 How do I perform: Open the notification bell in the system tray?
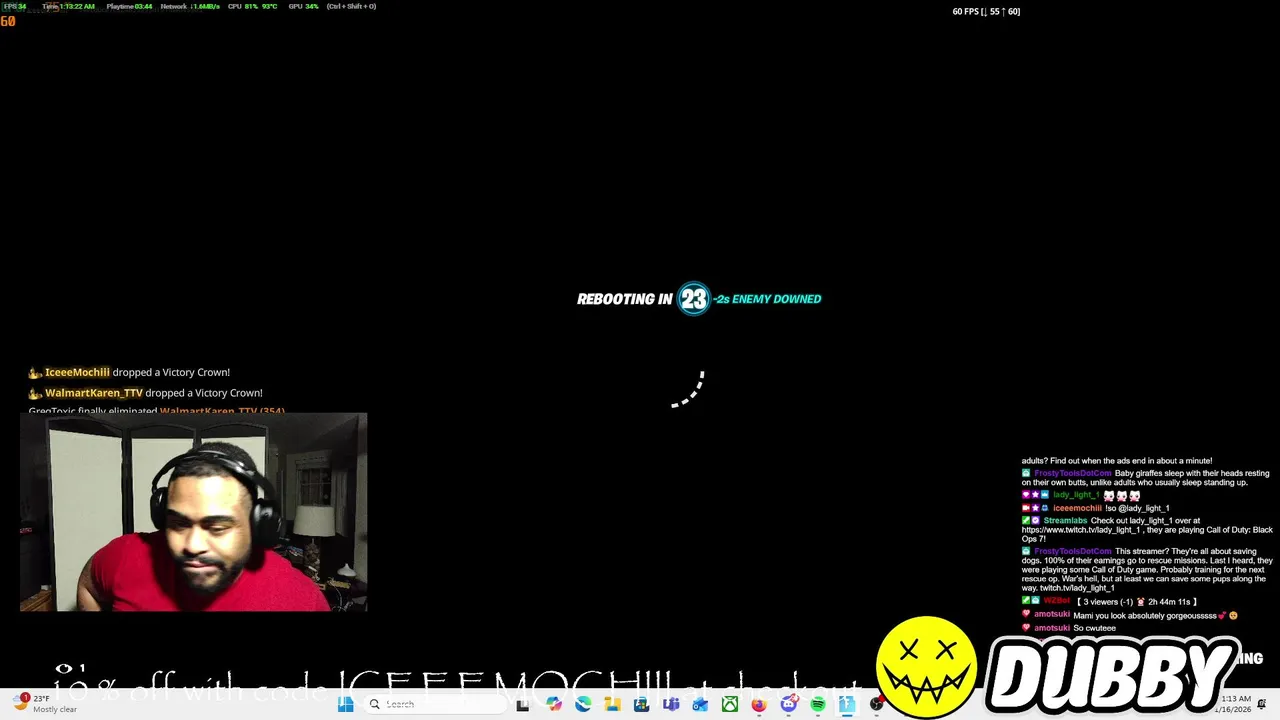coord(1262,704)
